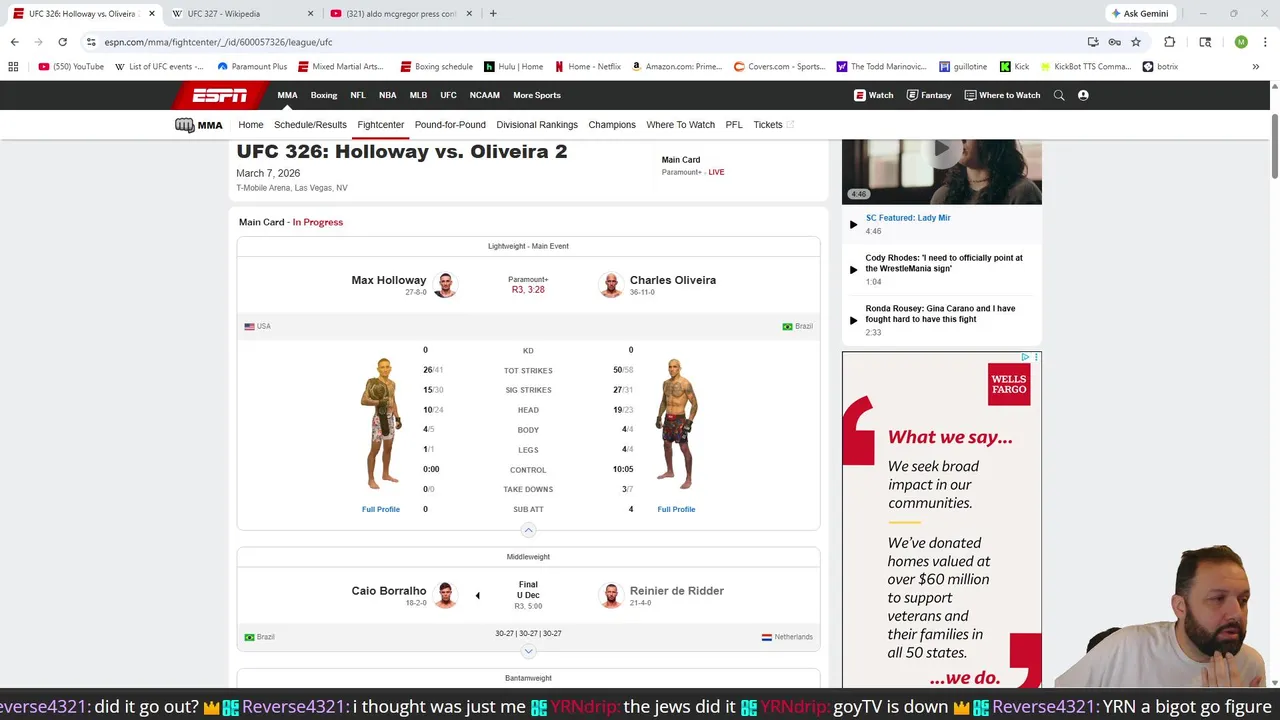Open Divisional Rankings page
Screen dimensions: 1280x720
coord(537,125)
